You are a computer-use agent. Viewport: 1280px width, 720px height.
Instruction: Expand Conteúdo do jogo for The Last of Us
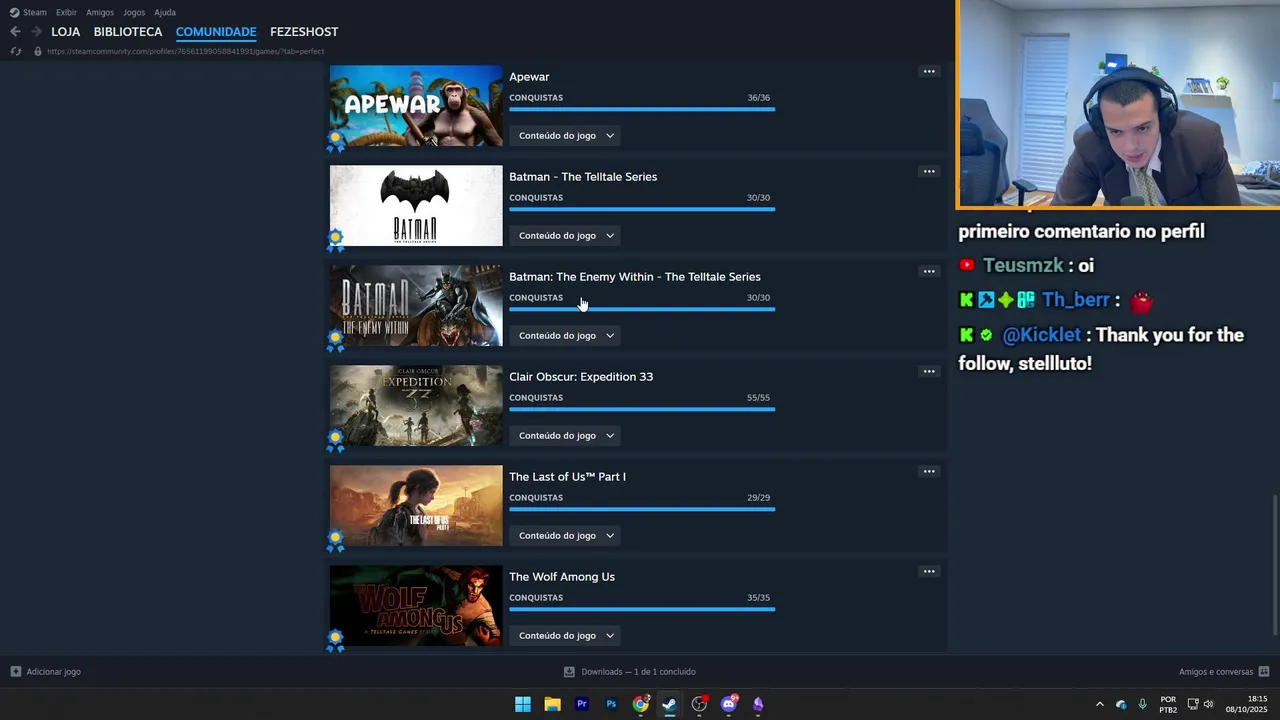point(565,536)
